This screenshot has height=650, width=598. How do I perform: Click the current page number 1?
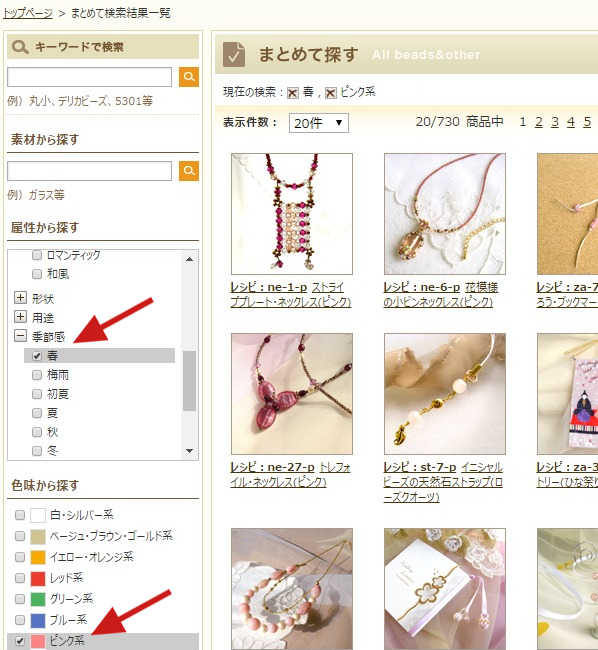[x=523, y=122]
